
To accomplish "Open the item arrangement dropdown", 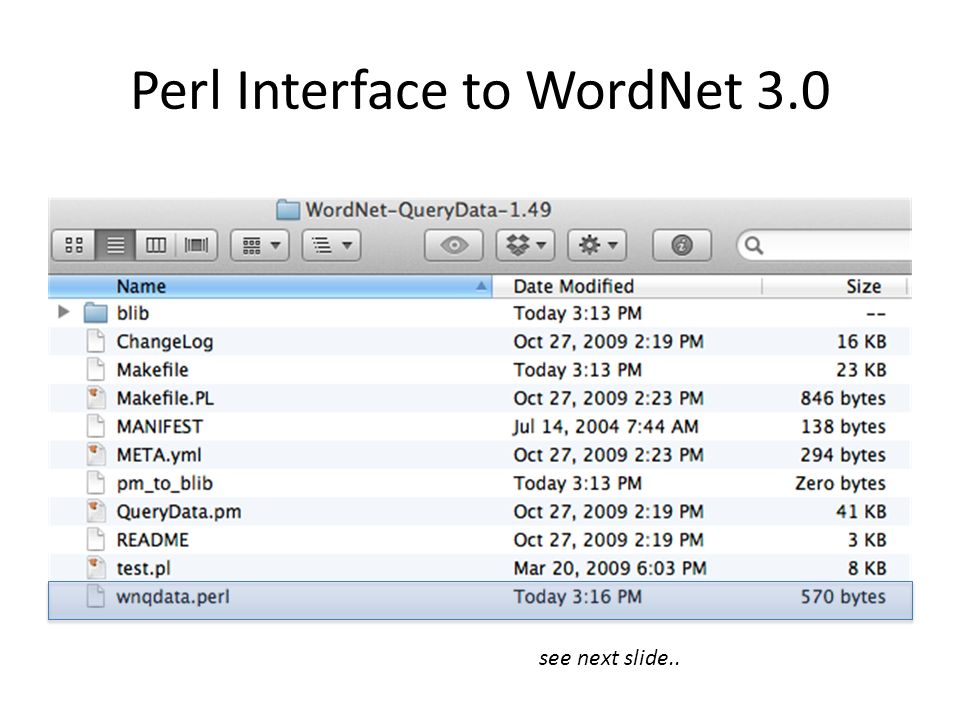I will pyautogui.click(x=260, y=246).
